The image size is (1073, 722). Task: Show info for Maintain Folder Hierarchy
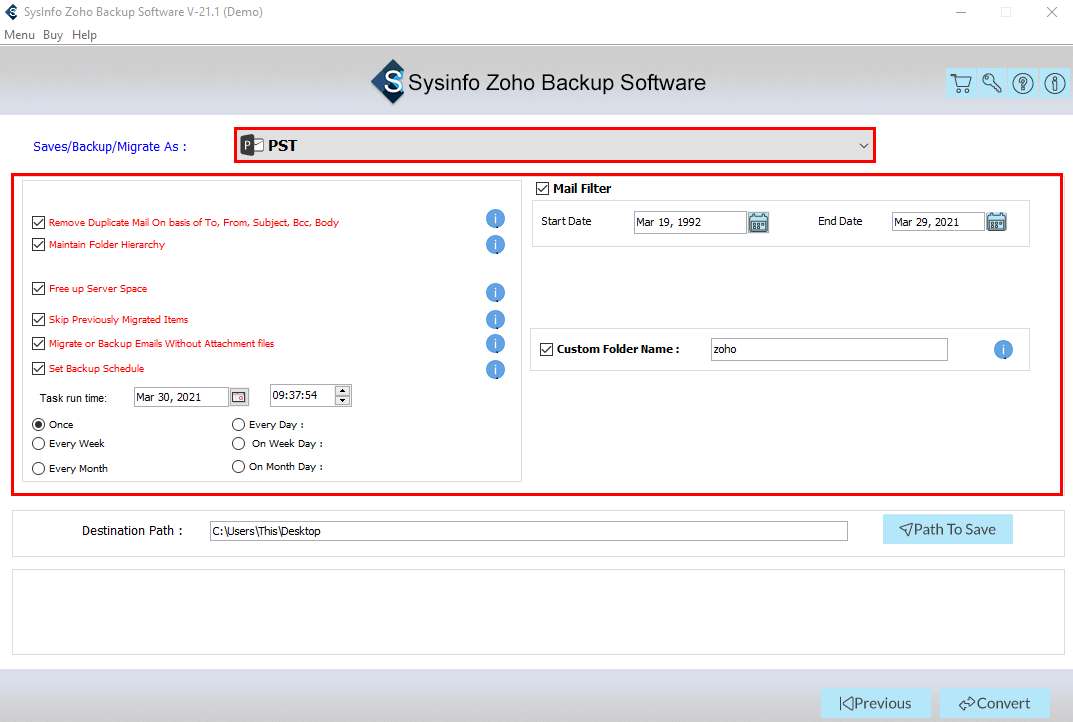click(x=495, y=244)
